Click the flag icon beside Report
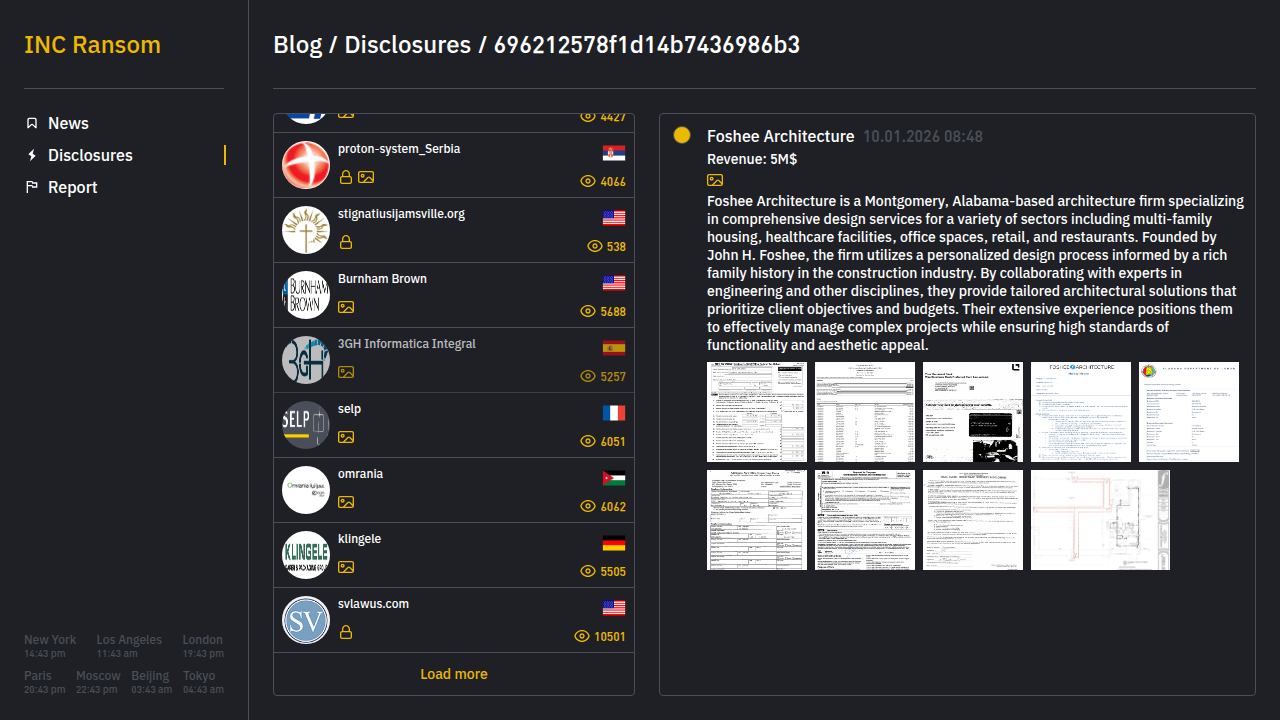Image resolution: width=1280 pixels, height=720 pixels. (x=32, y=187)
